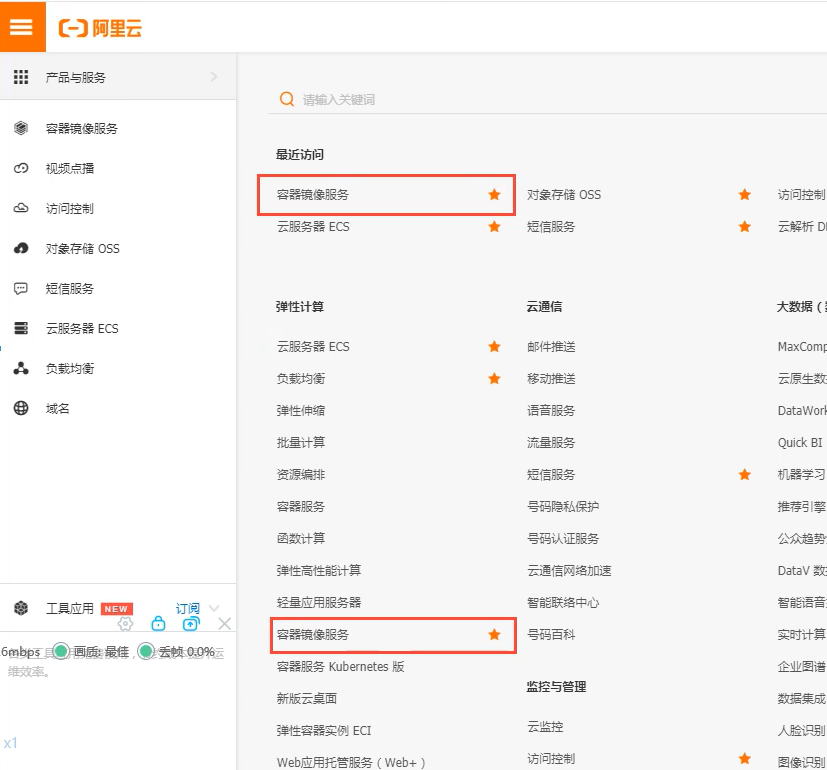Open 域名 from the sidebar

click(57, 408)
